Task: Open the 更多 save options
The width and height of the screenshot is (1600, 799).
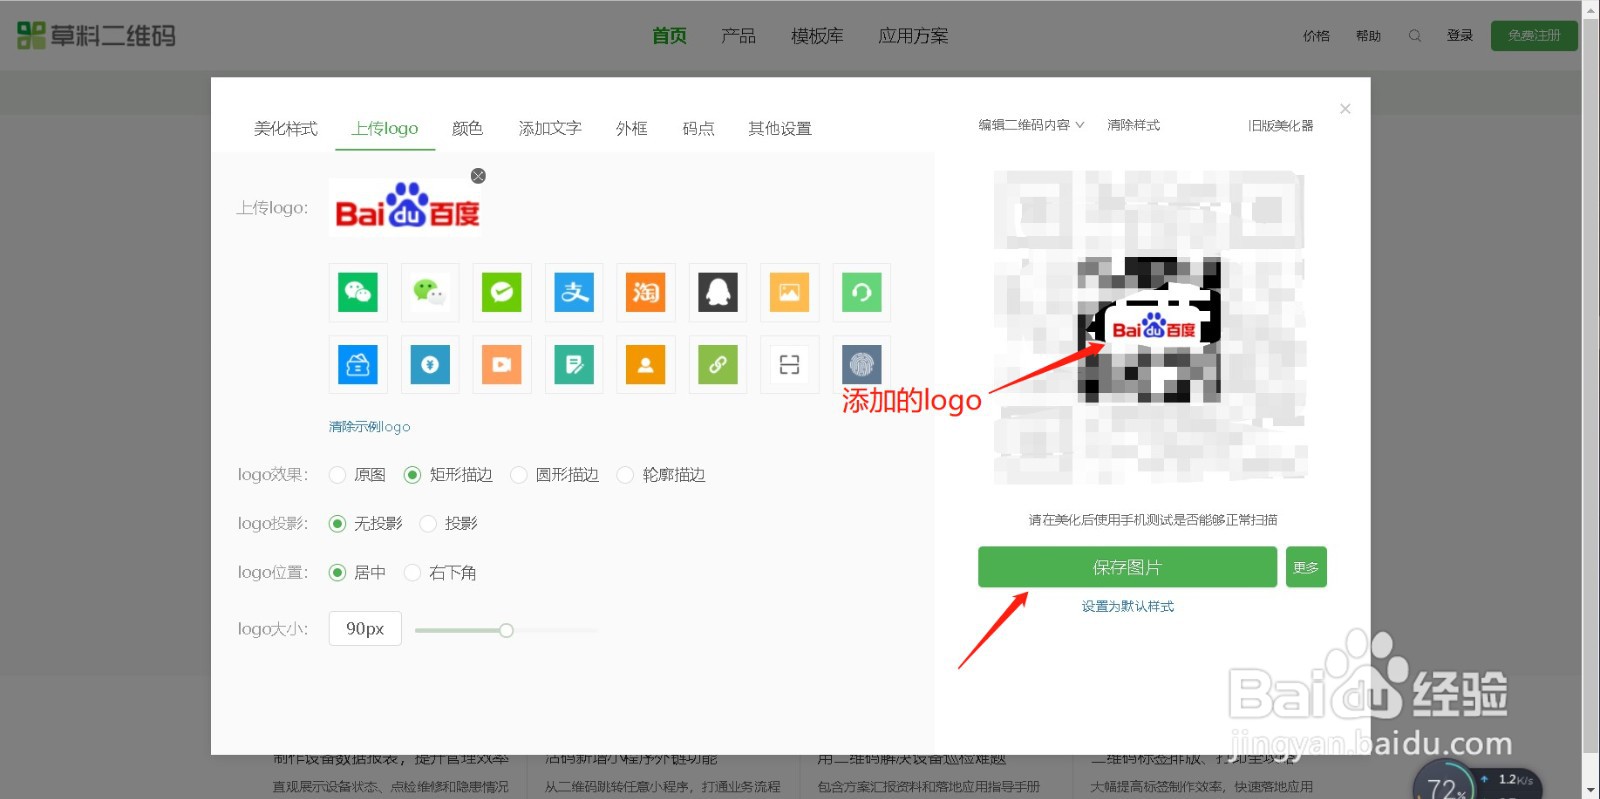Action: (1306, 567)
